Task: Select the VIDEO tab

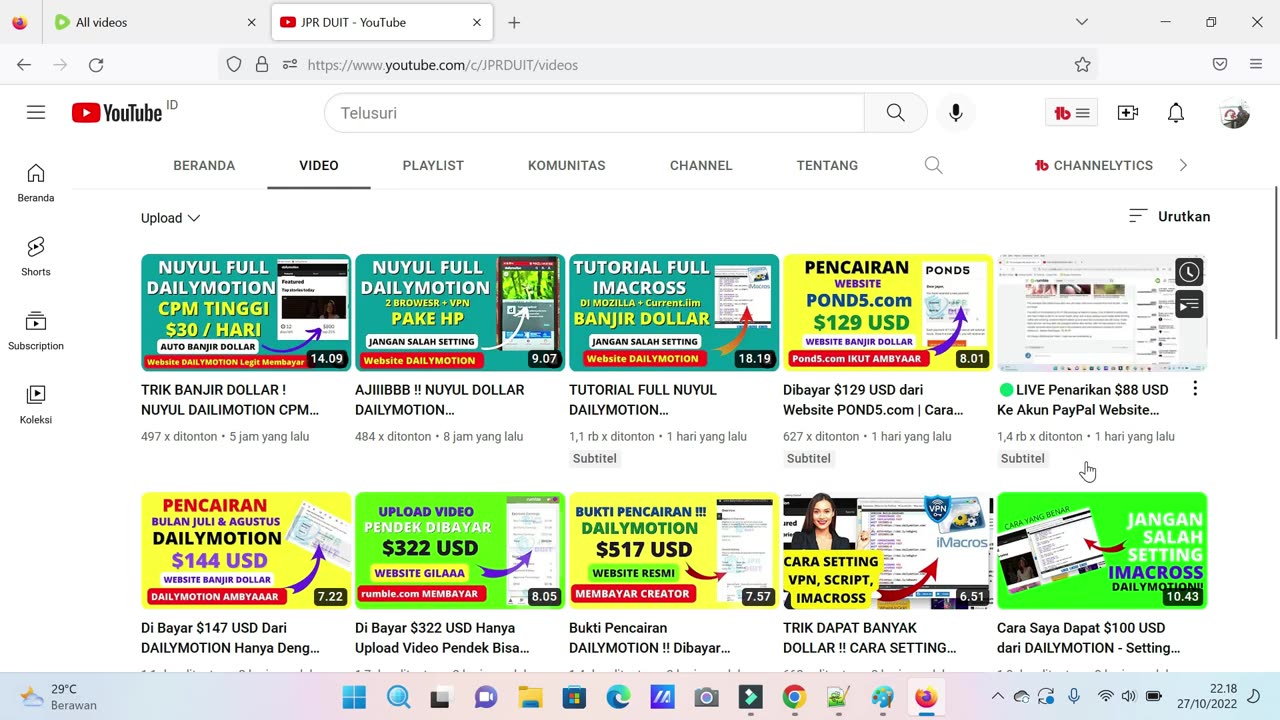Action: click(x=319, y=165)
